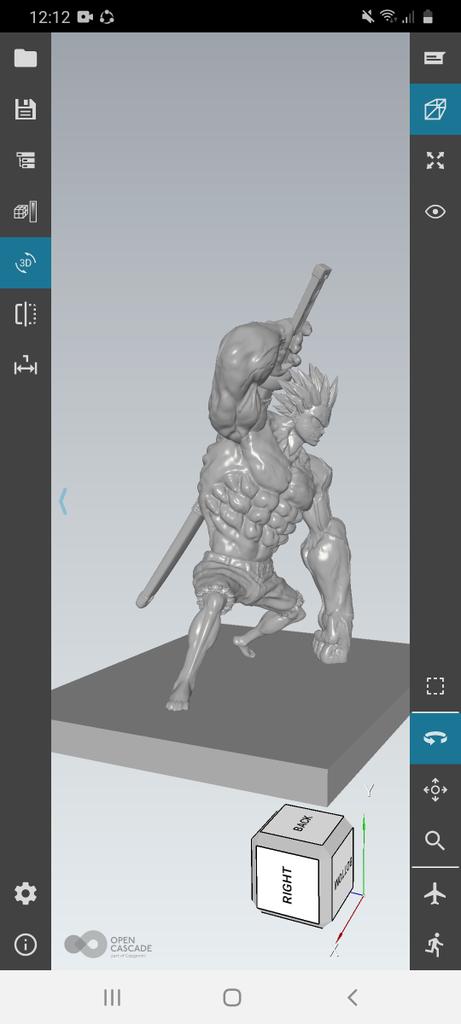Image resolution: width=461 pixels, height=1024 pixels.
Task: Tap Android recent apps button
Action: [x=112, y=997]
